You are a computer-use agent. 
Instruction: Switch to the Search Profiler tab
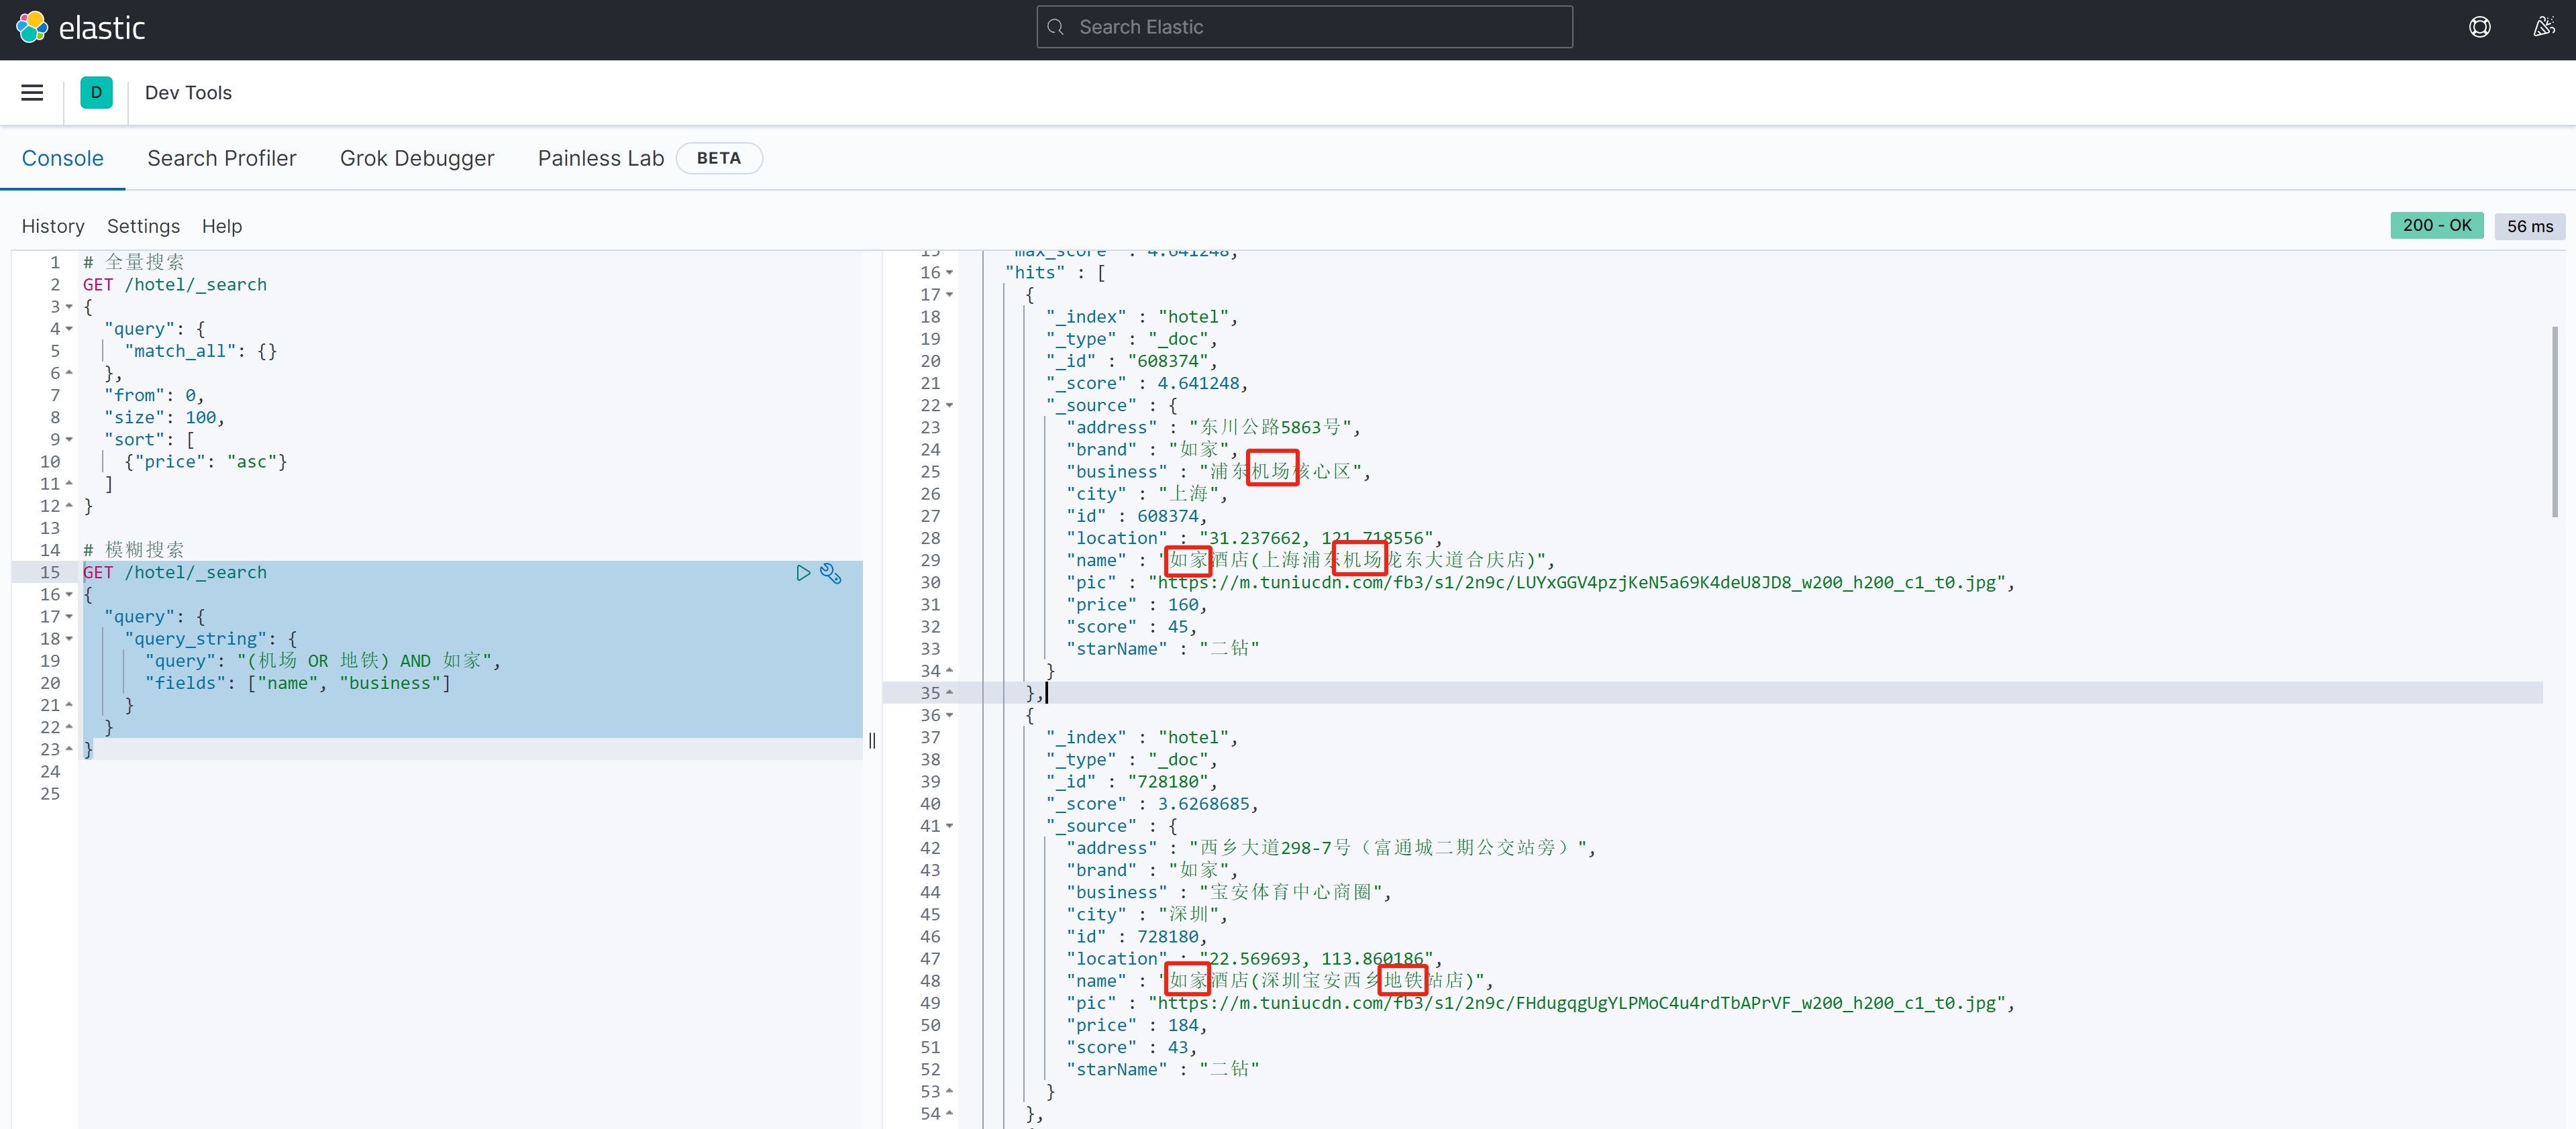click(221, 158)
